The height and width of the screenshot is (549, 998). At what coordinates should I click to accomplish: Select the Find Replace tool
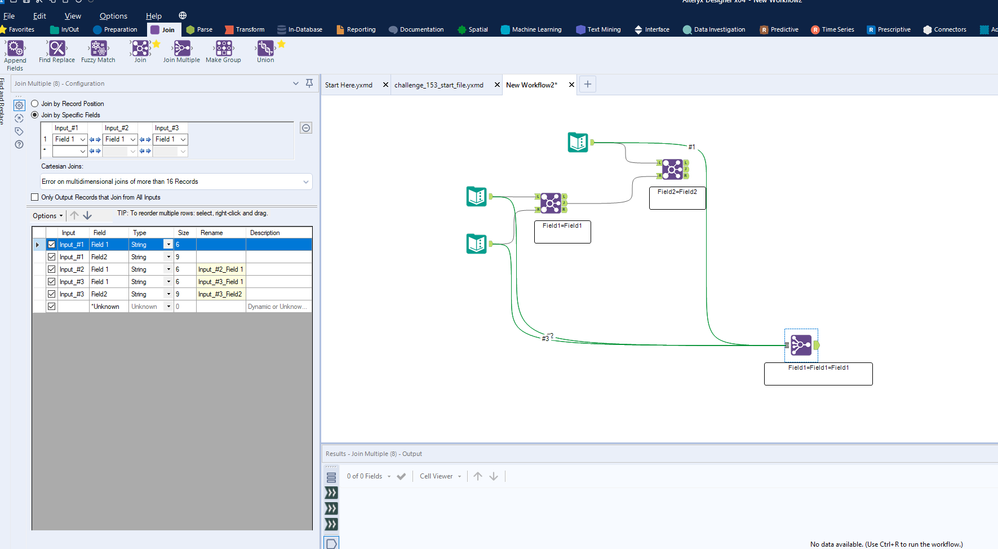[57, 52]
